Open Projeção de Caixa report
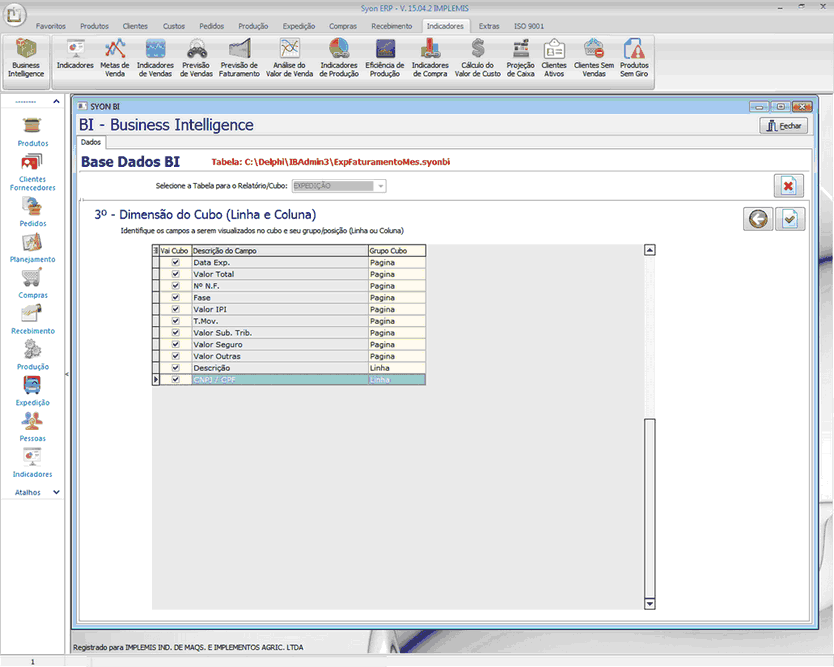The image size is (834, 667). (x=520, y=58)
